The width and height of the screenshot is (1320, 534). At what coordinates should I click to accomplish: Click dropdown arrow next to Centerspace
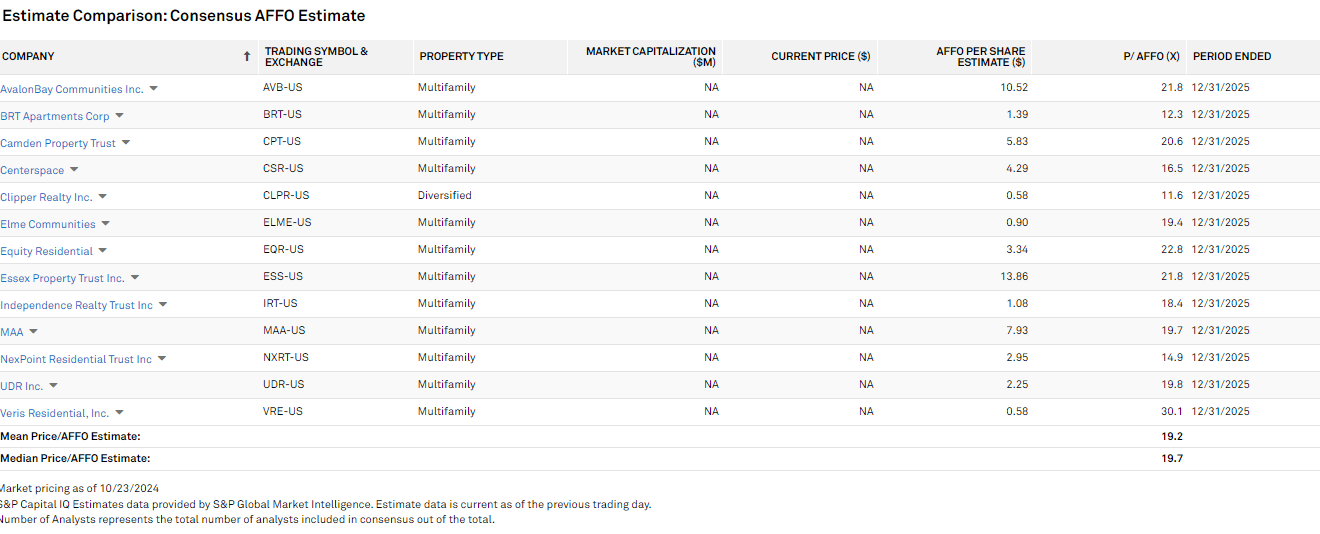point(74,170)
